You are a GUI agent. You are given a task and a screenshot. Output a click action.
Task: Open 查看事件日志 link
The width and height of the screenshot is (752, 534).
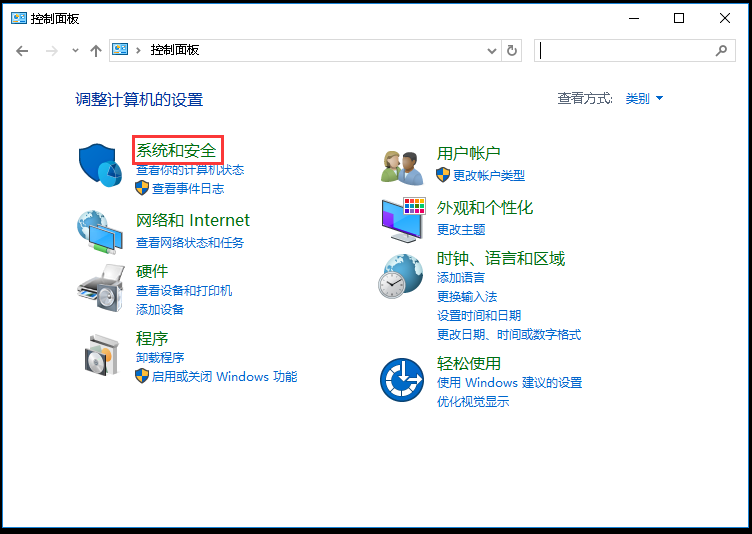click(188, 189)
